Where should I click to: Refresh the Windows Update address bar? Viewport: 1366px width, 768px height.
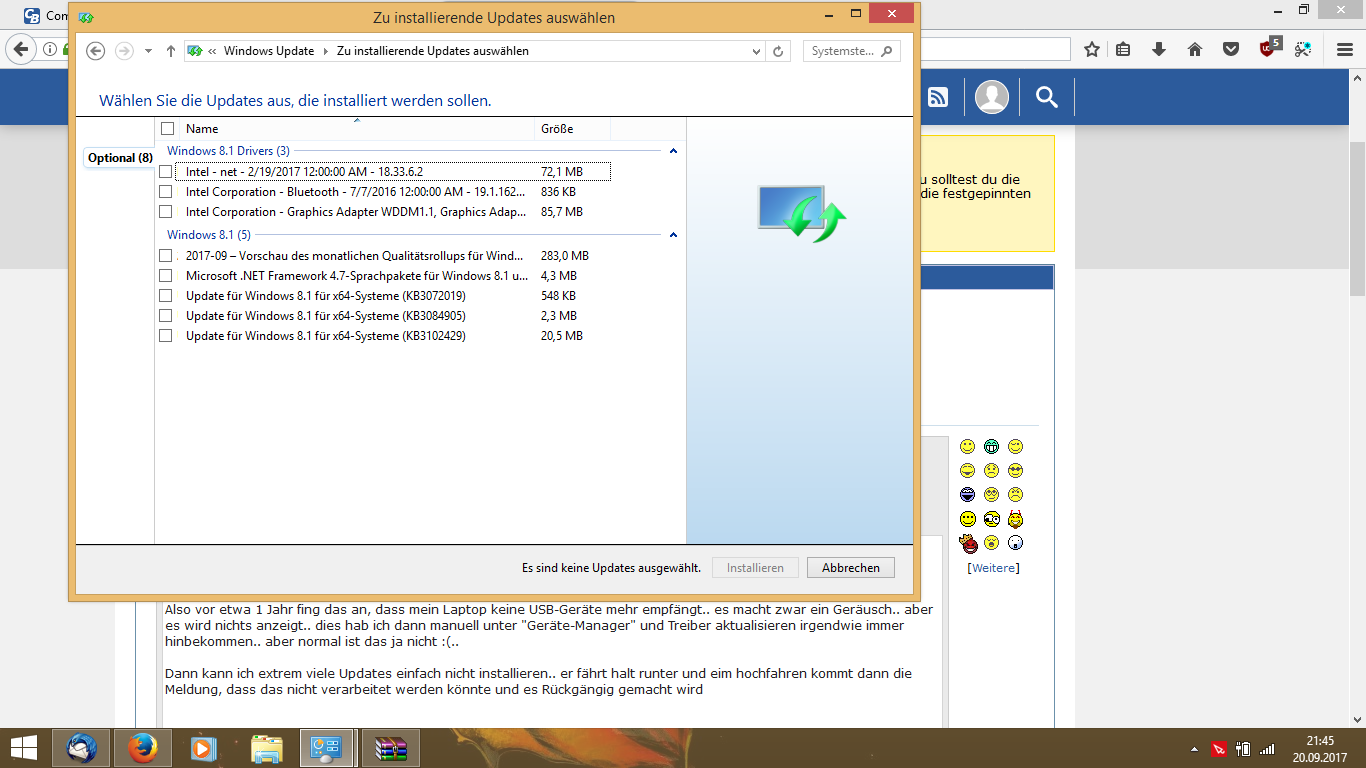coord(779,51)
